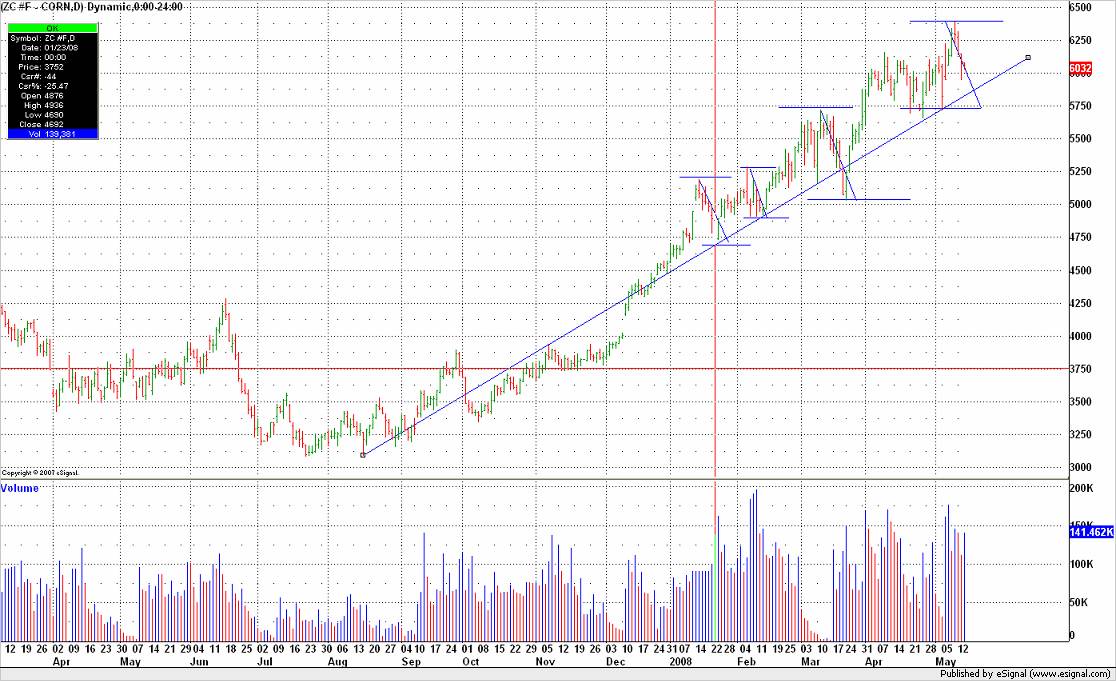The width and height of the screenshot is (1116, 681).
Task: Grab the trendline's lower-left anchor handle
Action: click(362, 454)
